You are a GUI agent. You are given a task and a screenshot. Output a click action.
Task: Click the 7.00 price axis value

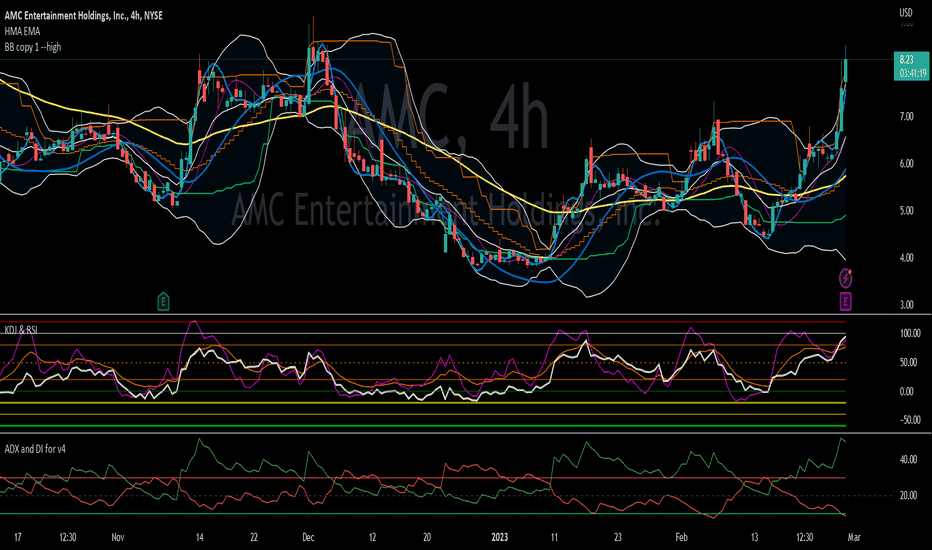(x=906, y=117)
